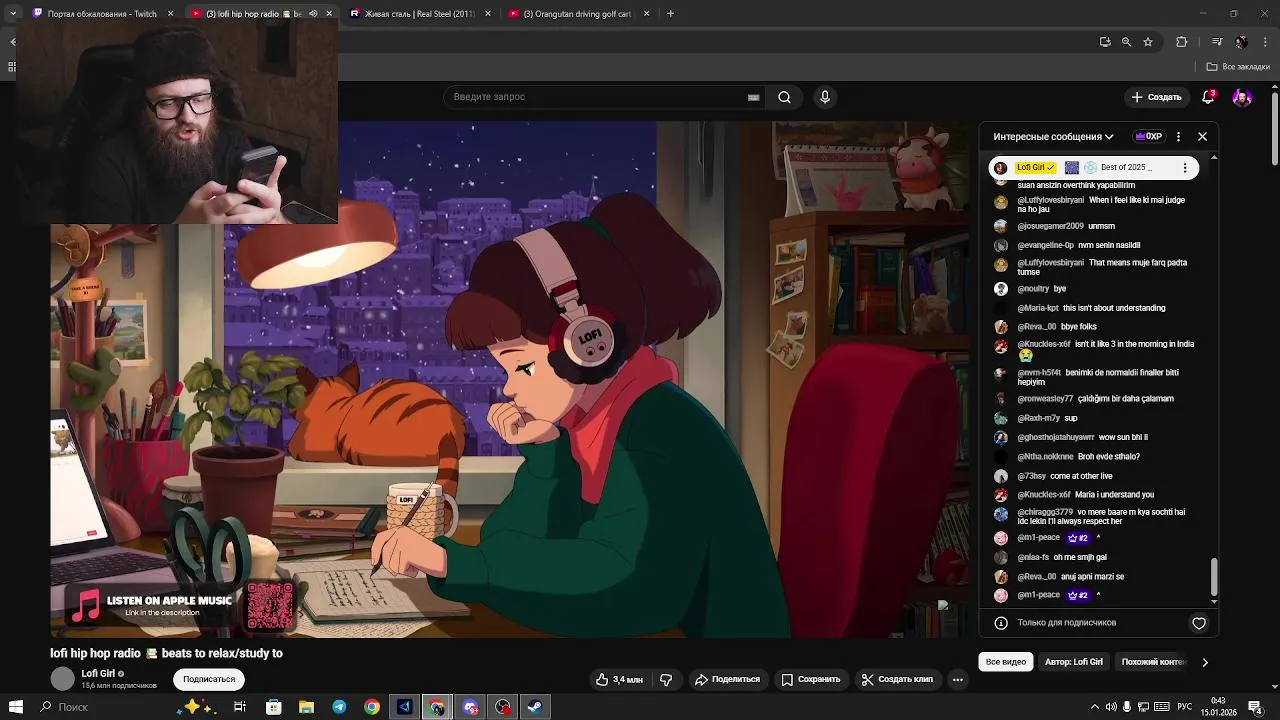The height and width of the screenshot is (720, 1280).
Task: Open pinned Lofi Girl message options
Action: [1185, 168]
